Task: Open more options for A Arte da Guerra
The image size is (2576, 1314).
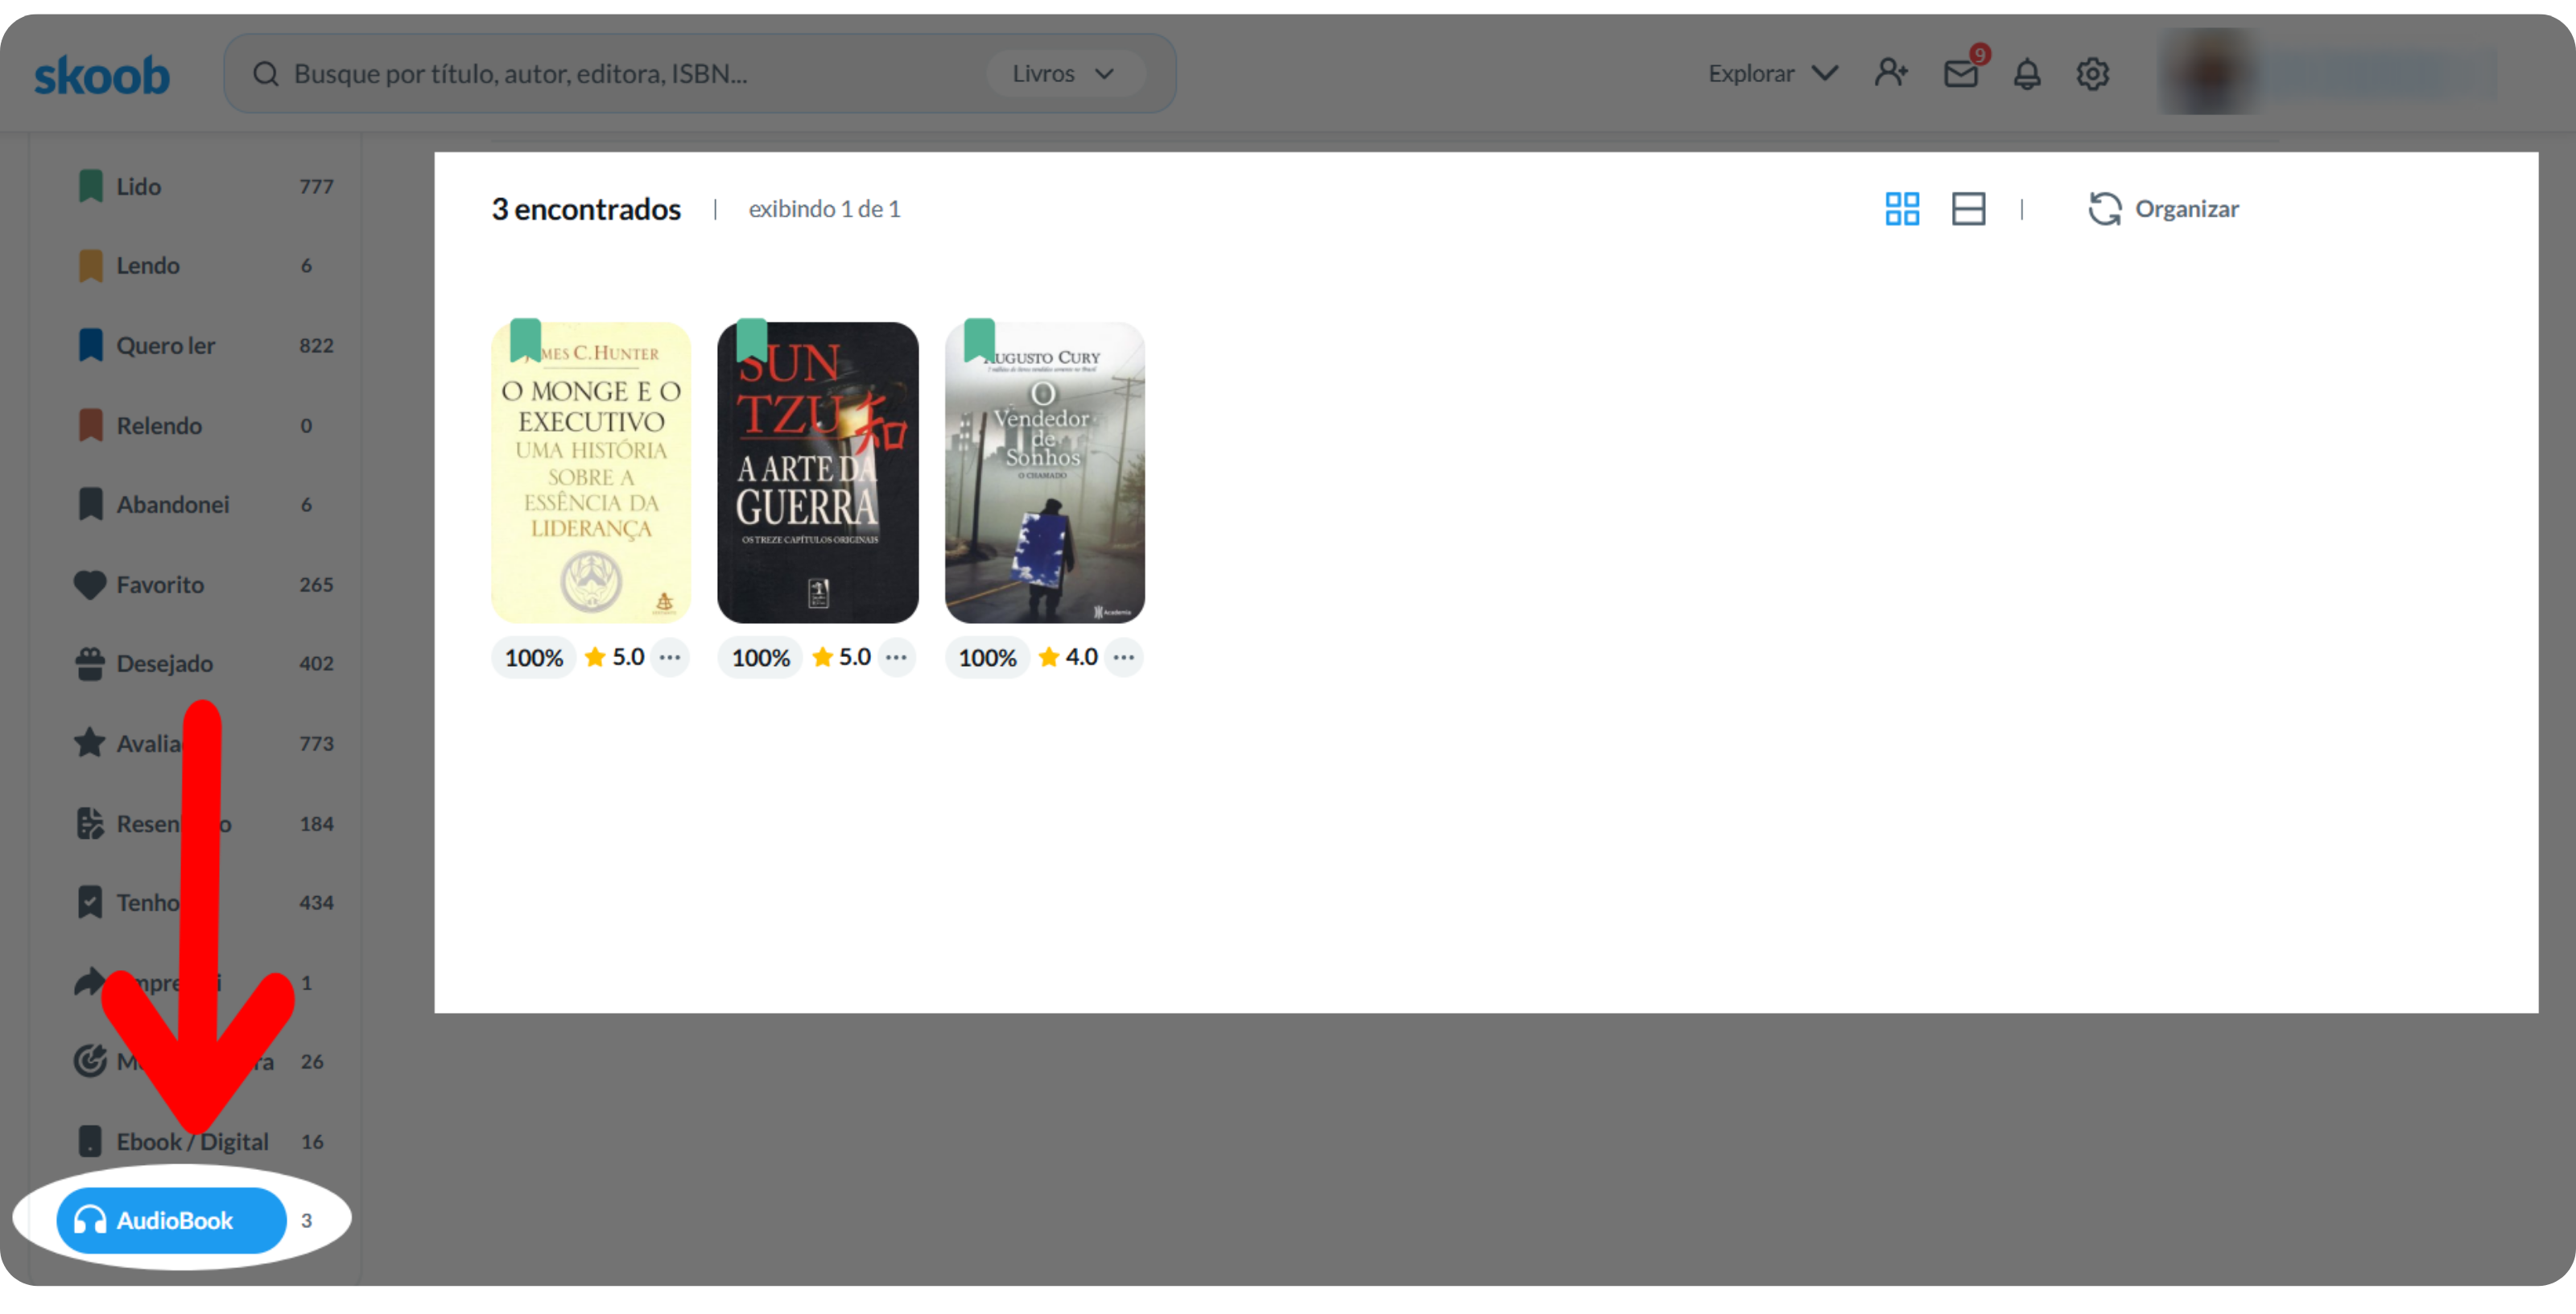Action: tap(897, 658)
